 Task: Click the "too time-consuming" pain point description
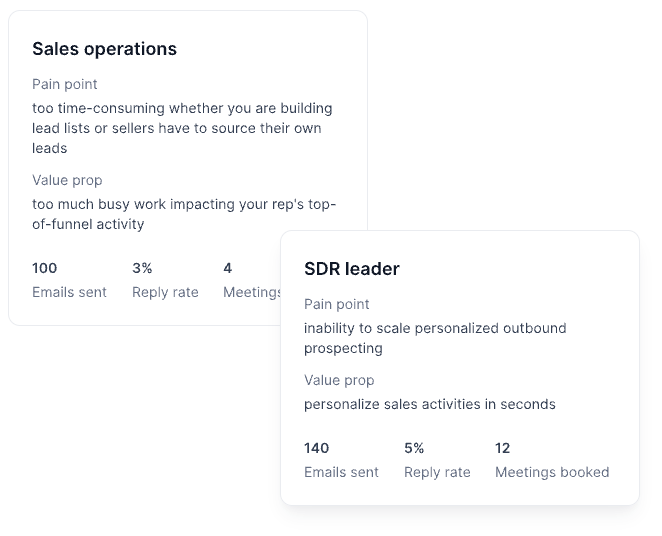tap(182, 128)
